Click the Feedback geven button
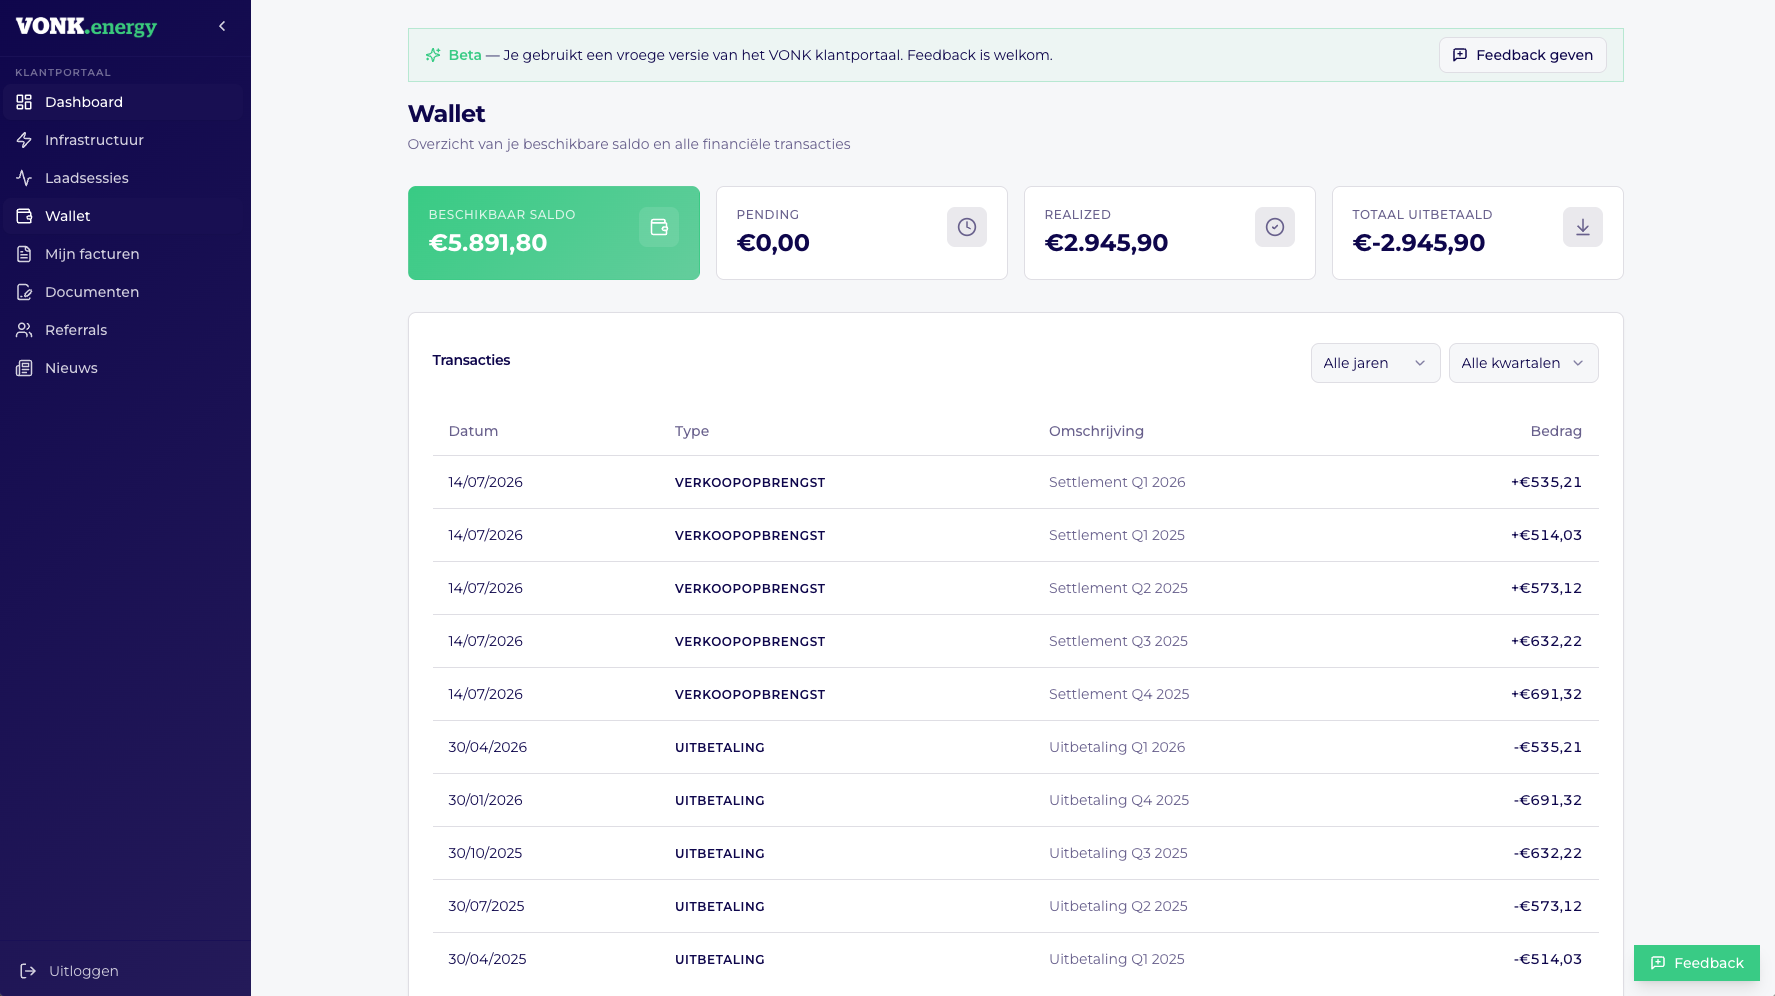The image size is (1775, 996). 1522,55
